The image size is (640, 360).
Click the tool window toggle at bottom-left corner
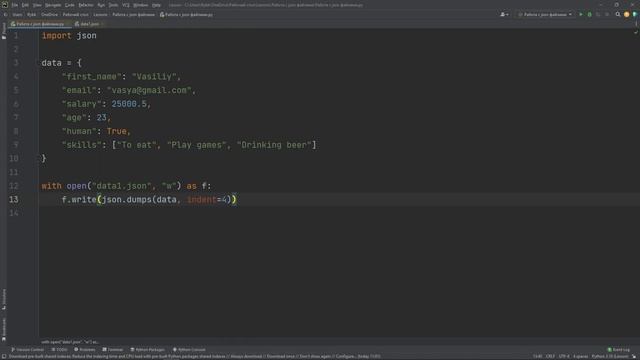coord(4,357)
